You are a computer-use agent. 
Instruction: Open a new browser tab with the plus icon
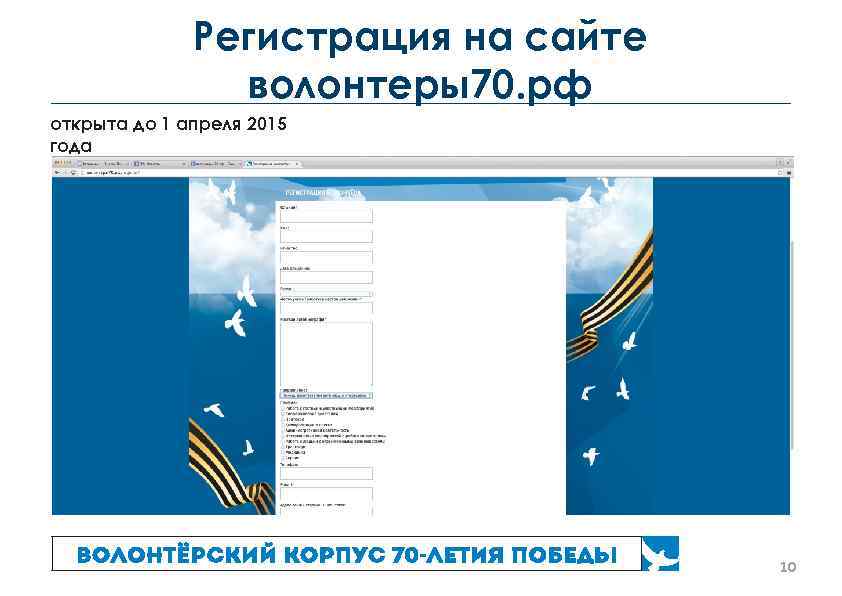[x=306, y=163]
